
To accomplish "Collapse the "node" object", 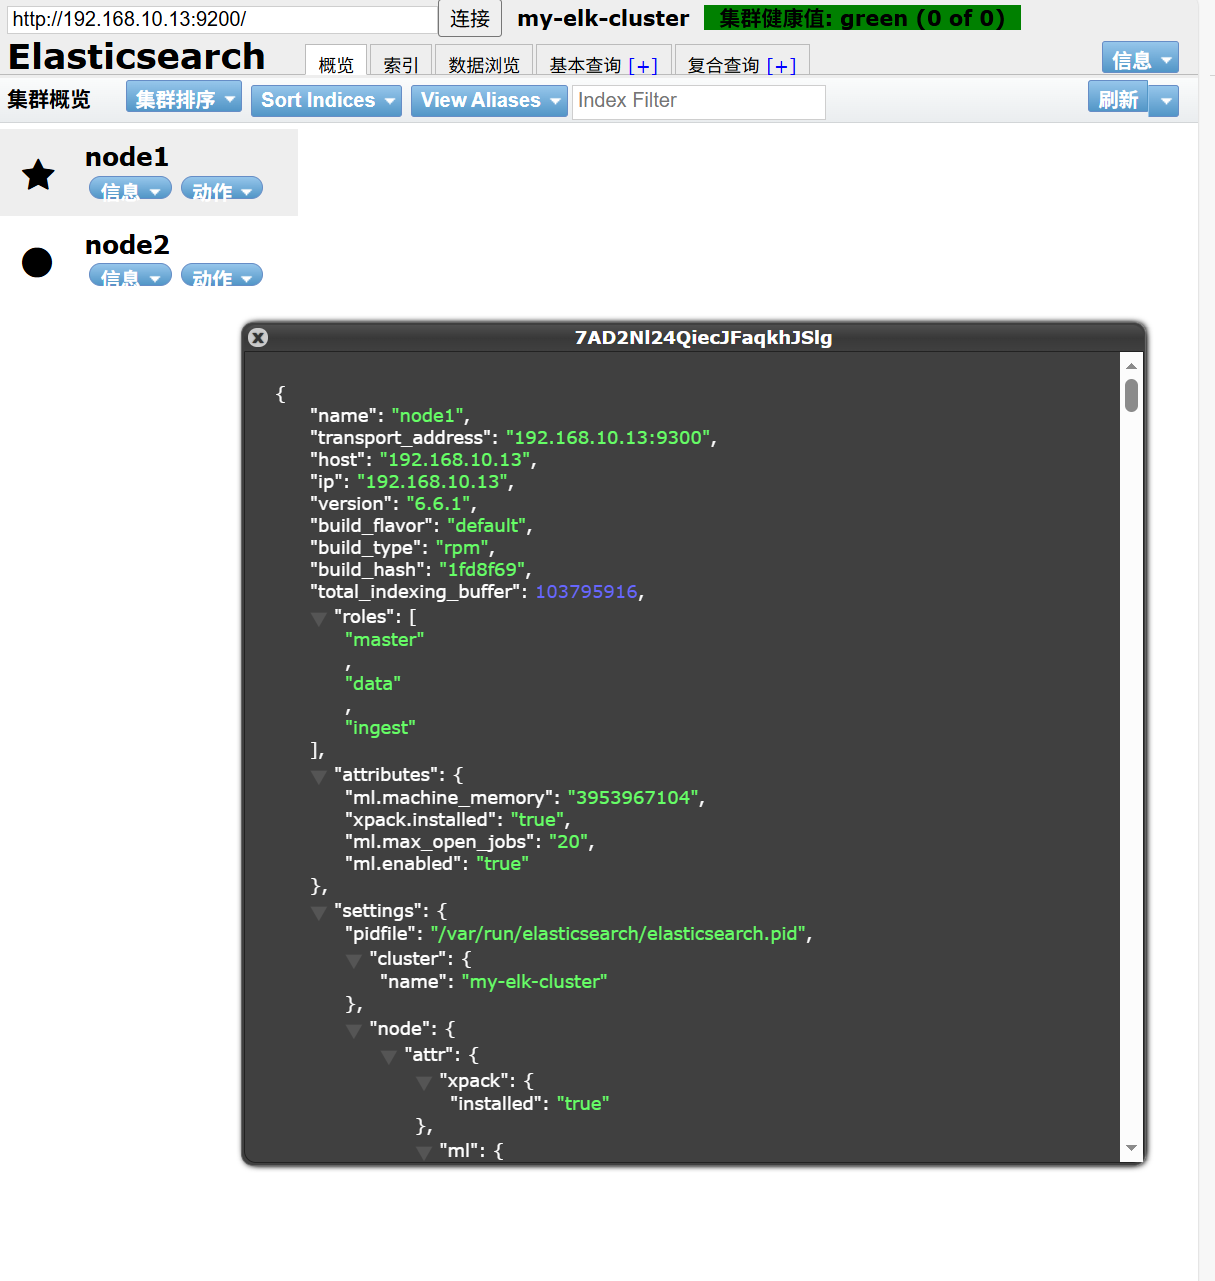I will point(354,1030).
